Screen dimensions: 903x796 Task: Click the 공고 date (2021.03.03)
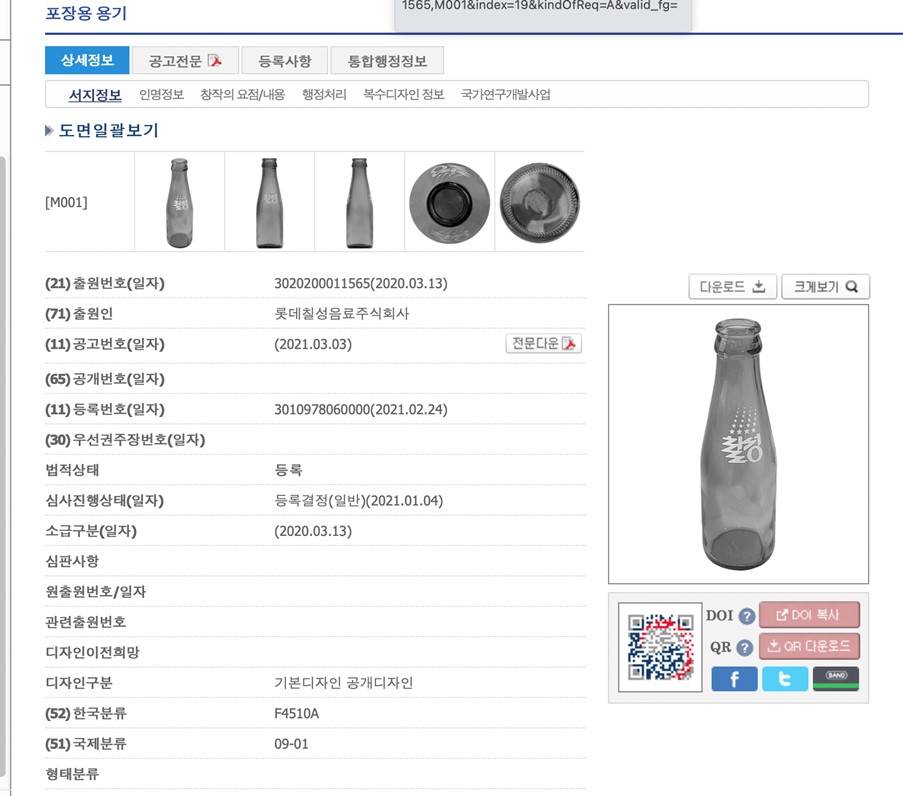(313, 344)
